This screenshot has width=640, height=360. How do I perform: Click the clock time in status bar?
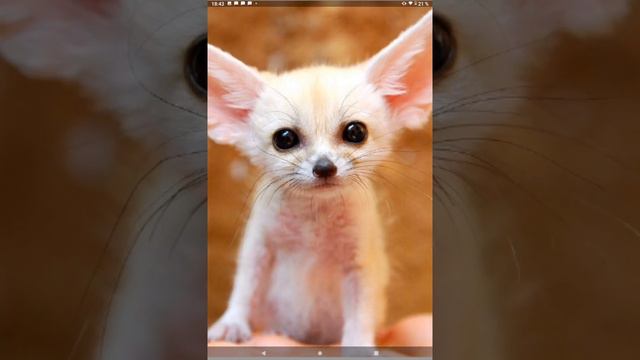point(218,4)
